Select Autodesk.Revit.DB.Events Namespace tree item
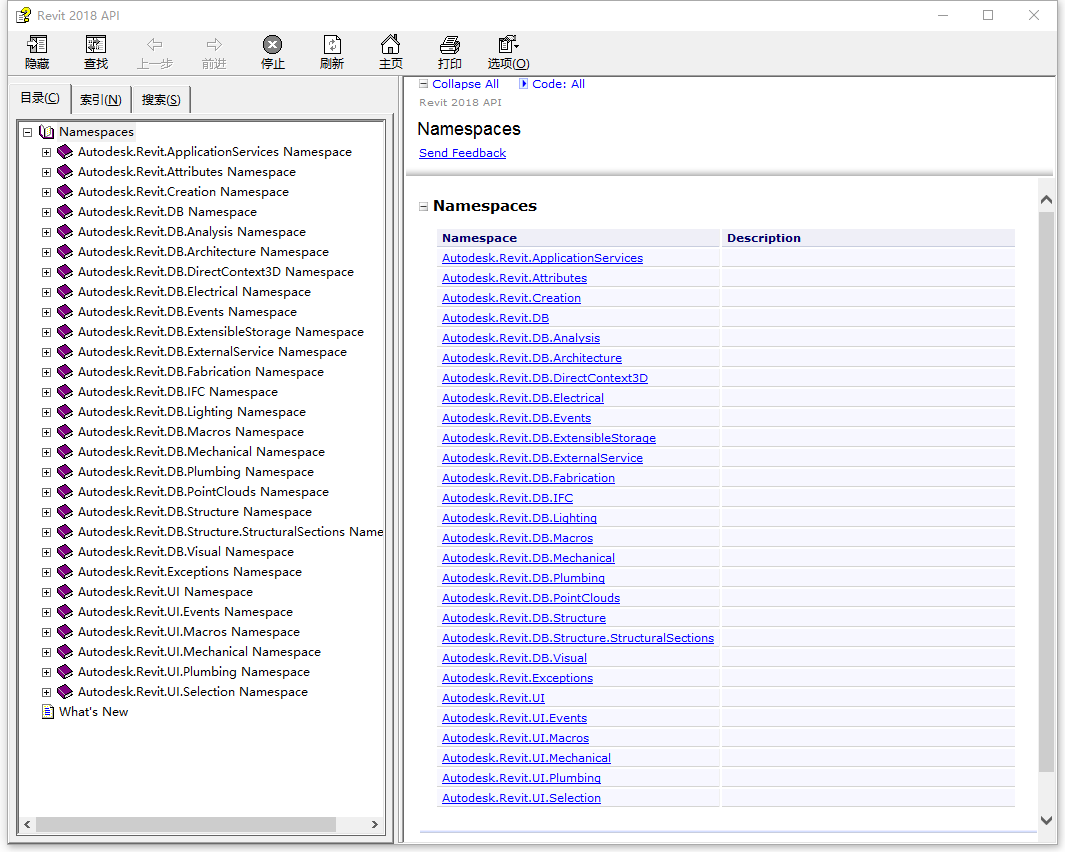This screenshot has width=1065, height=852. (187, 312)
